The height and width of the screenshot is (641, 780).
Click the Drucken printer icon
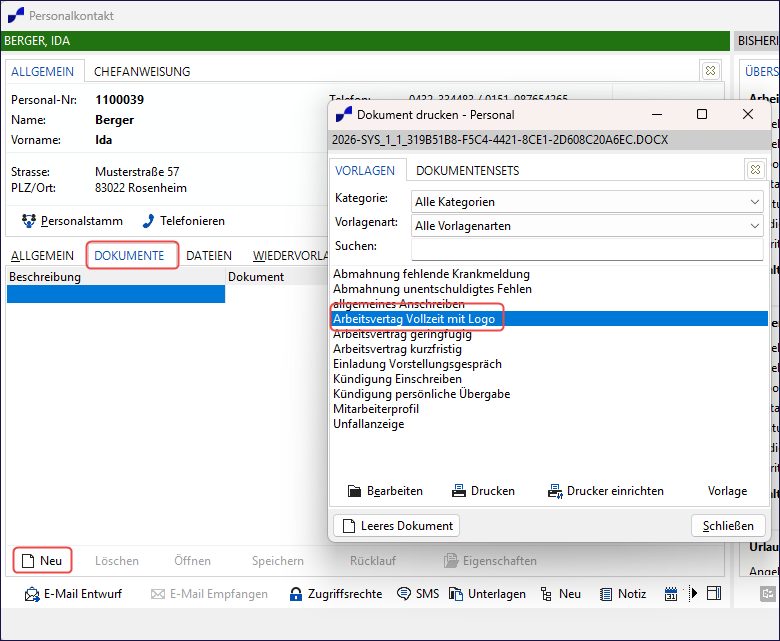pos(459,491)
